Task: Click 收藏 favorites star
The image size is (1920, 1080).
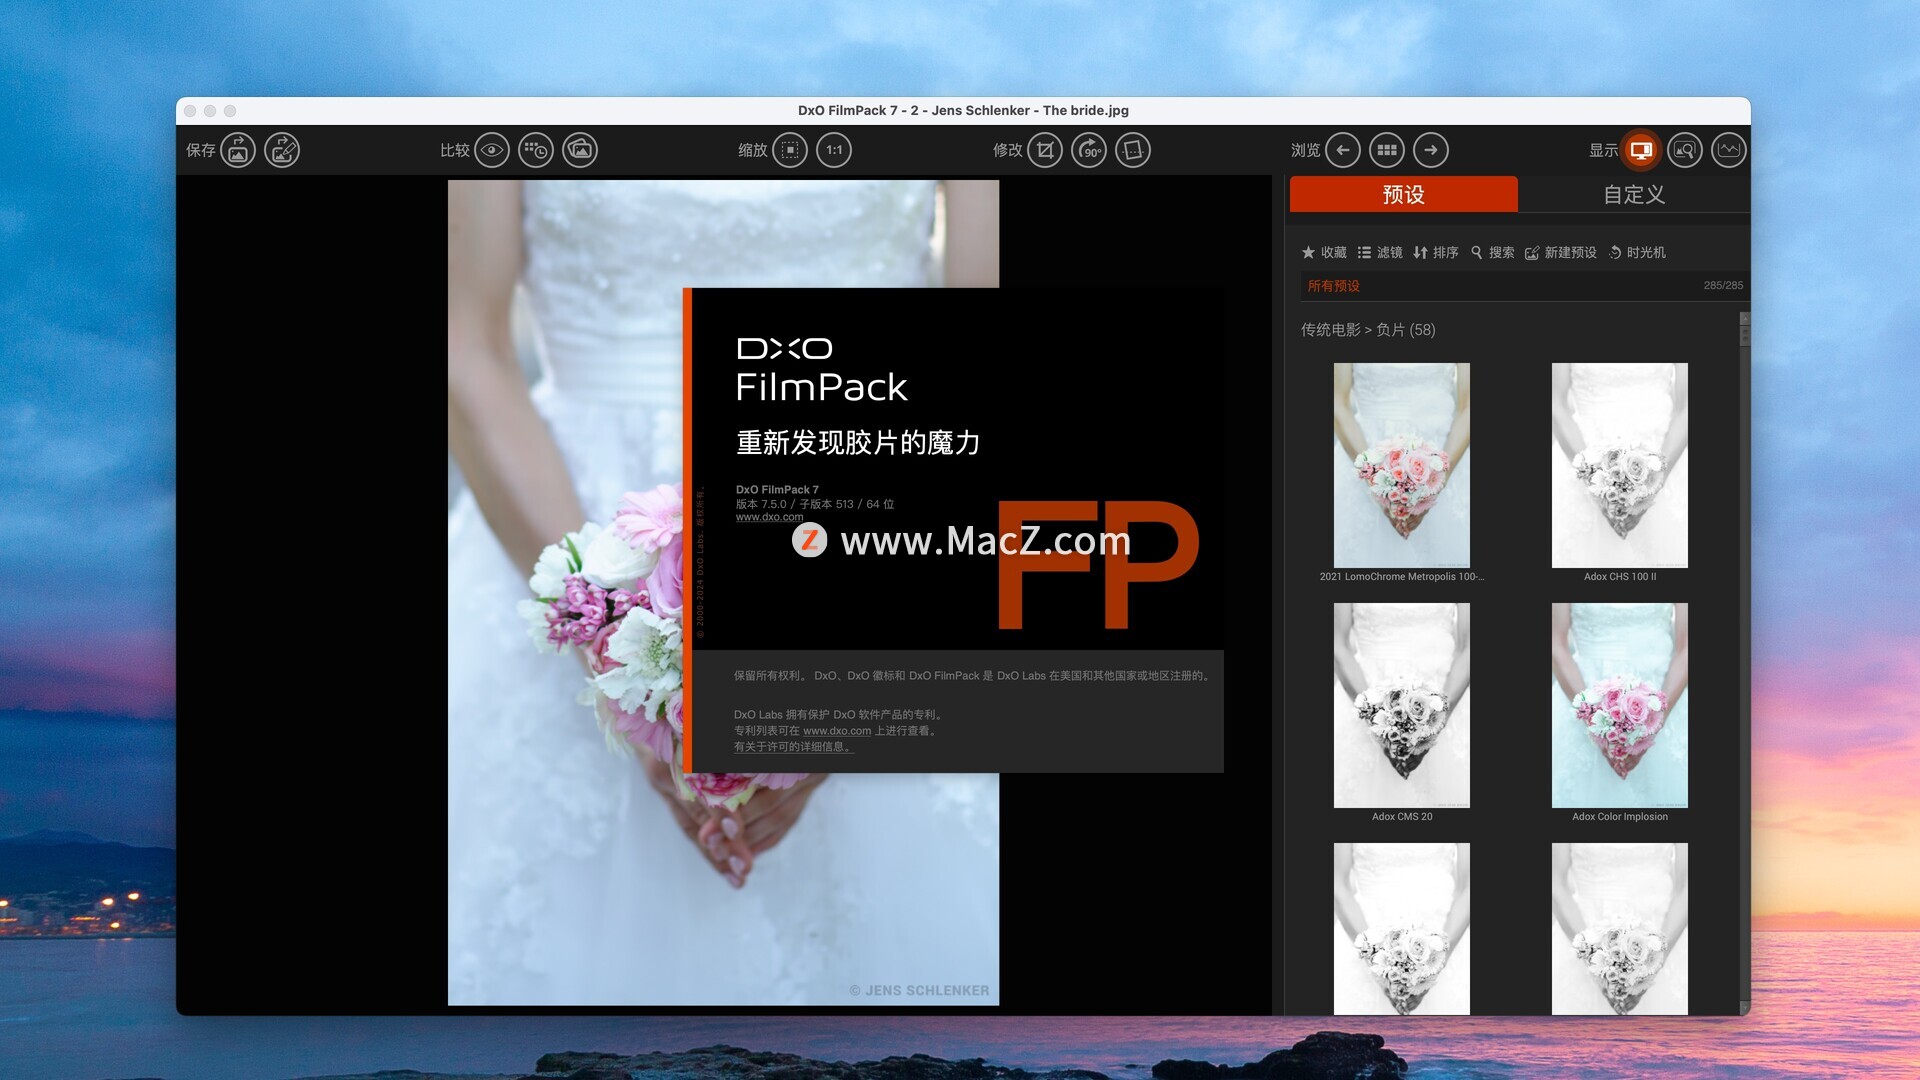Action: [x=1324, y=252]
